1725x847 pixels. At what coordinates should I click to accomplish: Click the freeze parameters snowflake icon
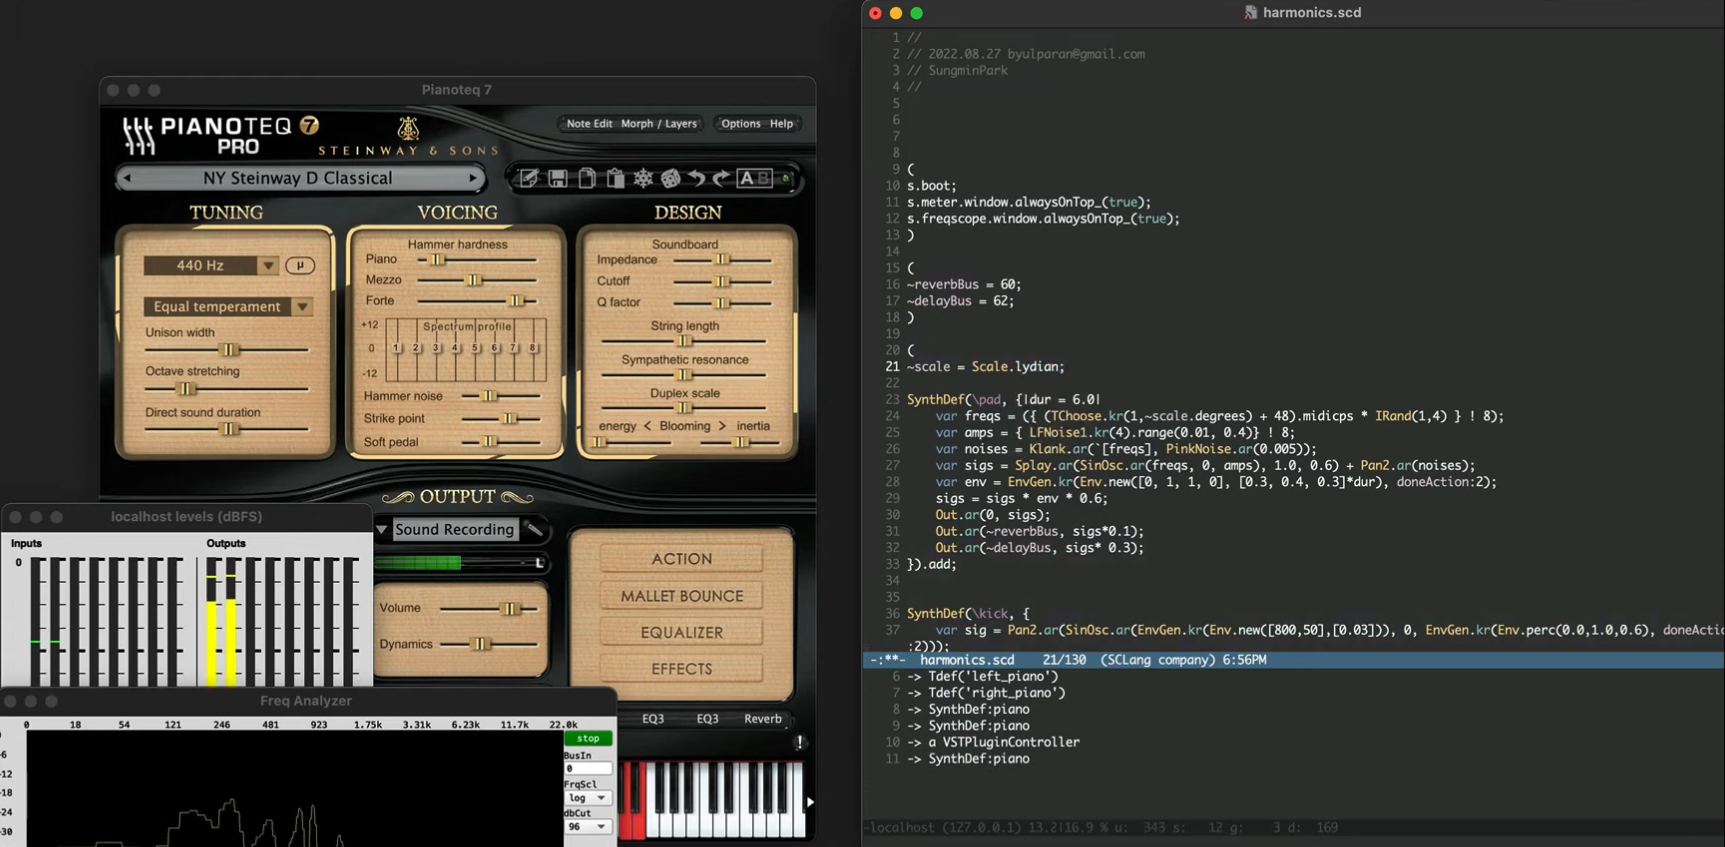pos(643,178)
